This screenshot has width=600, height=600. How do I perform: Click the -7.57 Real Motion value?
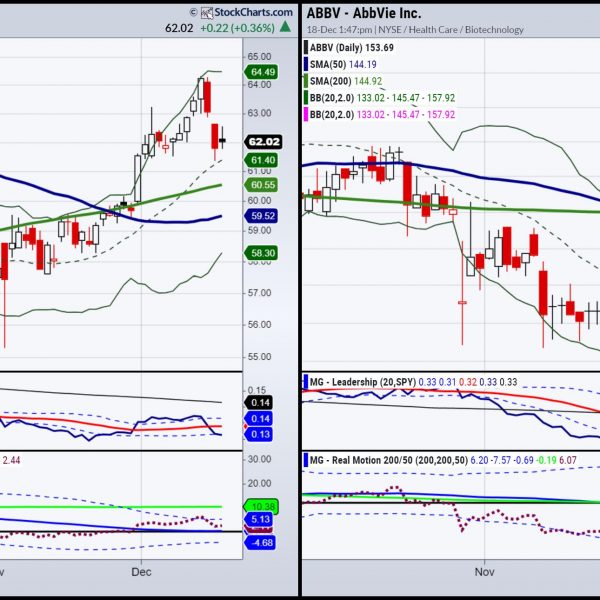[x=501, y=460]
